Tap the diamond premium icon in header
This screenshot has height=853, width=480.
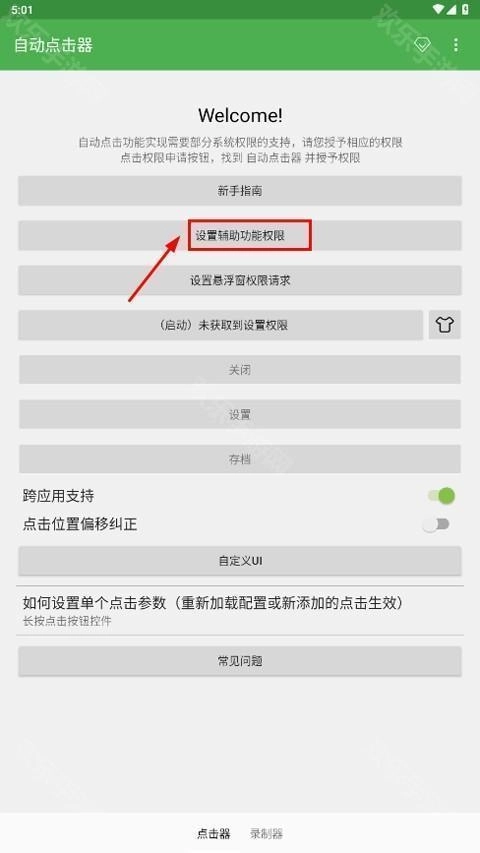click(x=422, y=45)
